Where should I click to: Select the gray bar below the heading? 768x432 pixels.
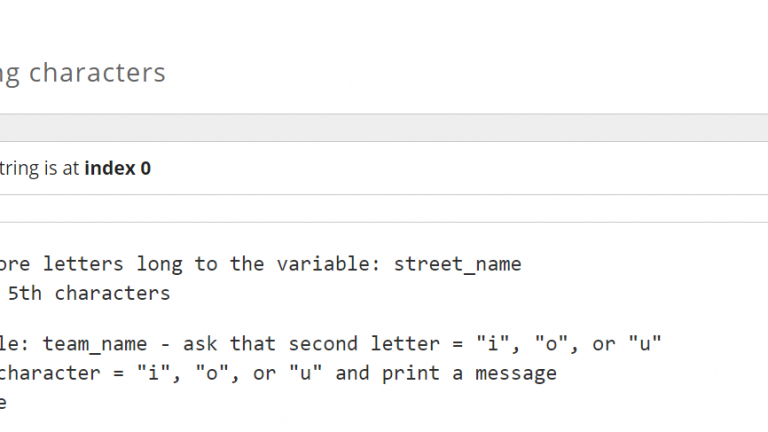(384, 127)
